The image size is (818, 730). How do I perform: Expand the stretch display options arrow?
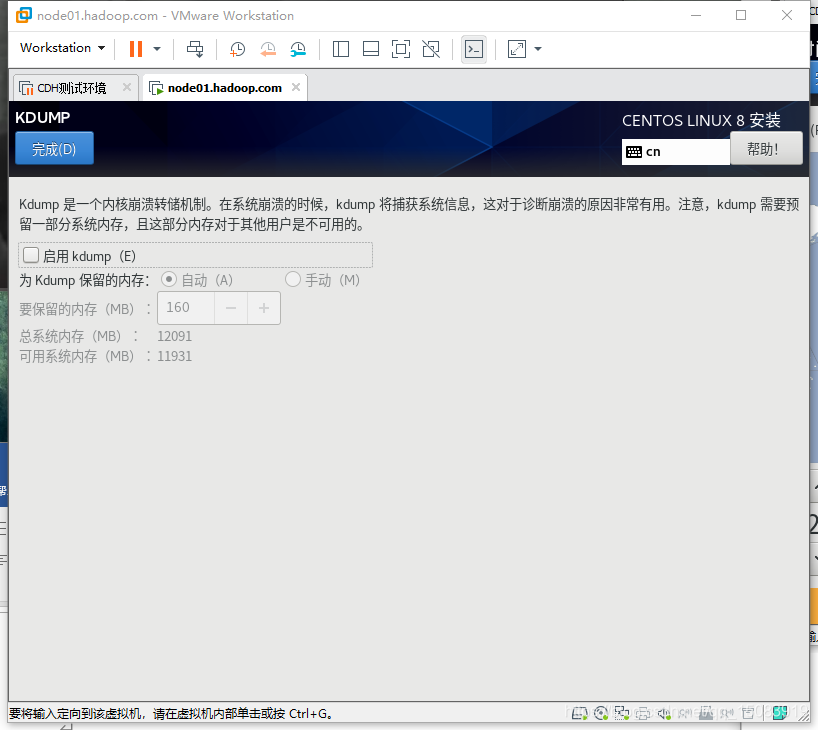pyautogui.click(x=538, y=49)
